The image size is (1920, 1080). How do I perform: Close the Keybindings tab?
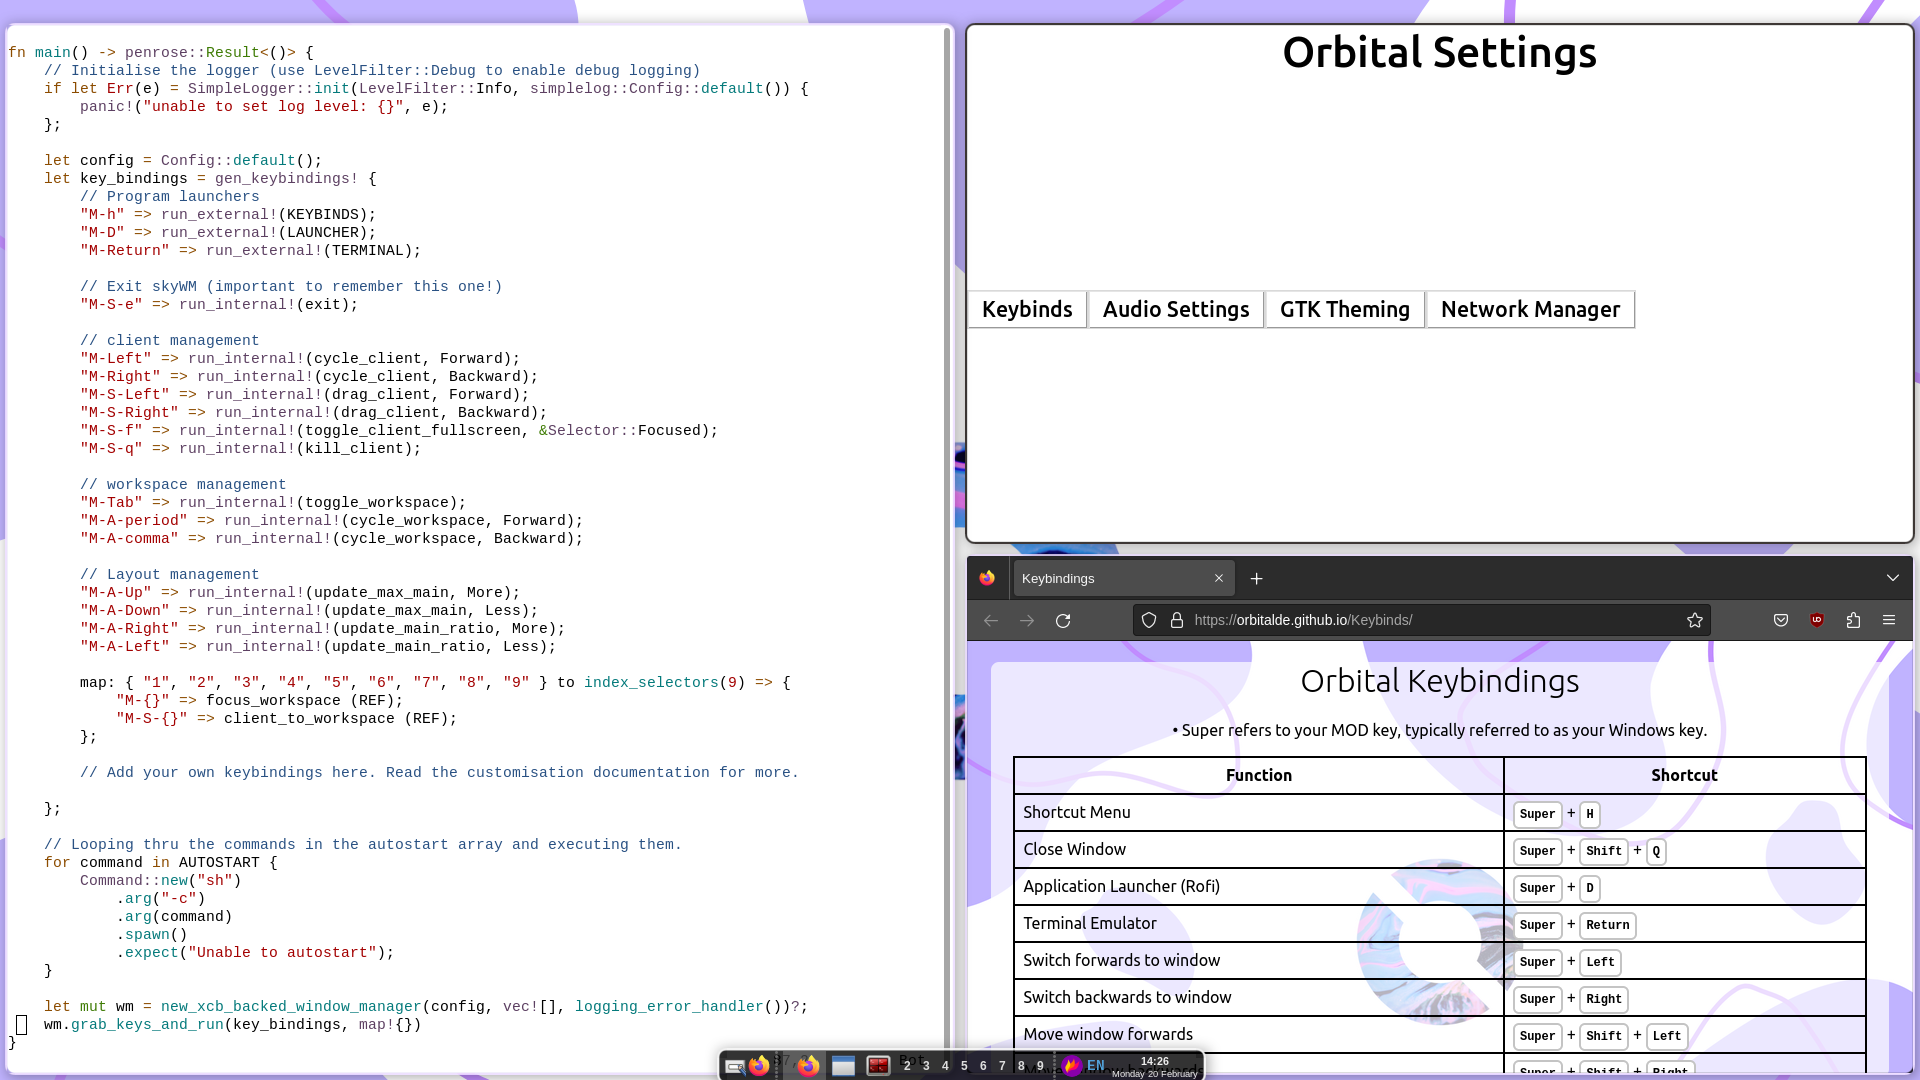1219,578
